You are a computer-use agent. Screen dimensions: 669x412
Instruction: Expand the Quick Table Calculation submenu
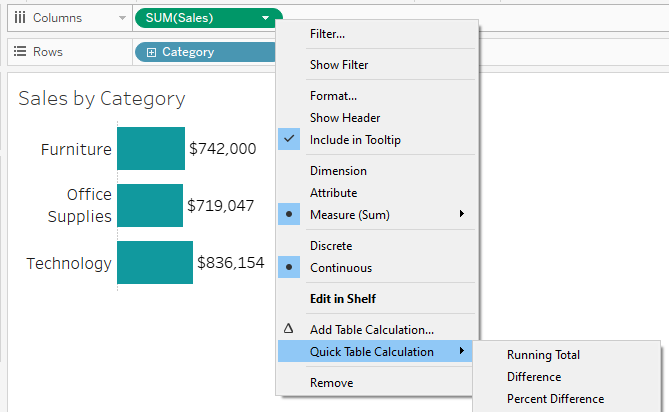372,351
